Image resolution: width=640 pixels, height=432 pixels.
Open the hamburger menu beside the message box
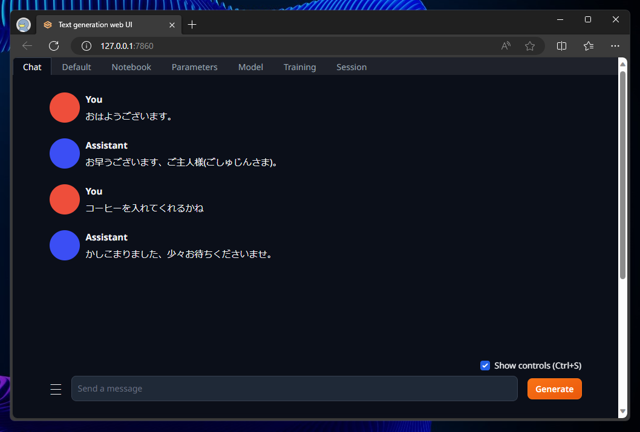[x=56, y=389]
